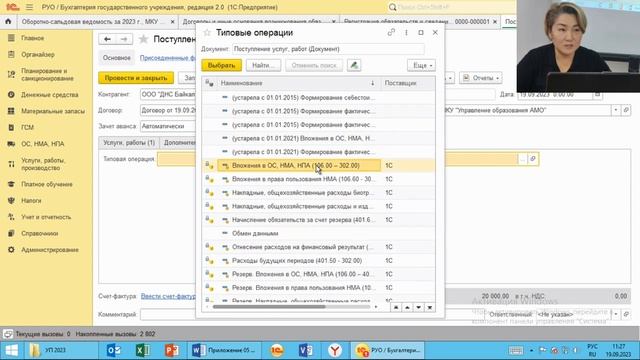The width and height of the screenshot is (640, 360).
Task: Click Провести и закрыть button
Action: pyautogui.click(x=136, y=78)
